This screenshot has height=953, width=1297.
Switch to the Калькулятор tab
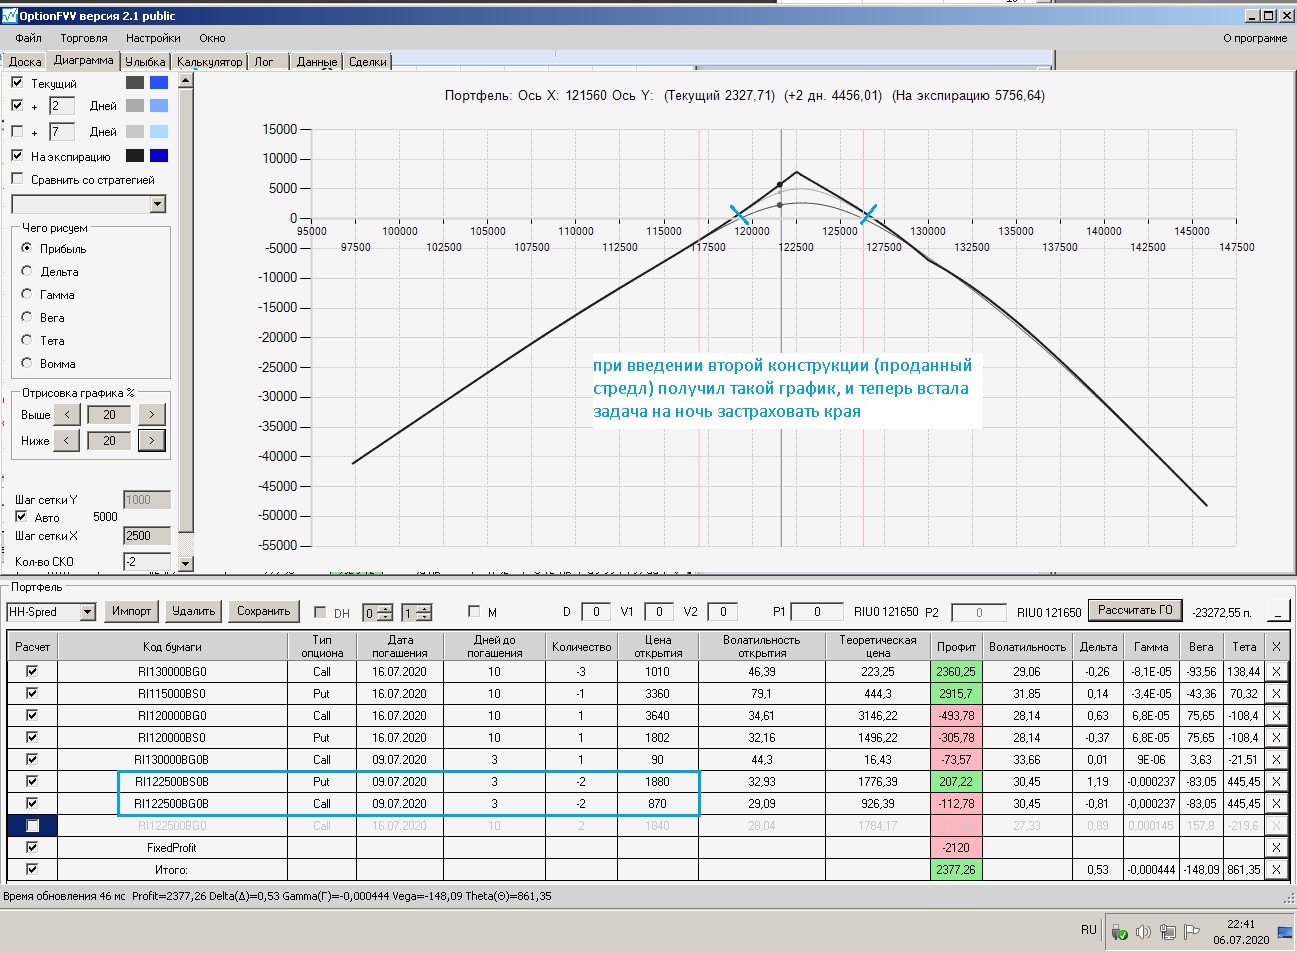click(209, 62)
